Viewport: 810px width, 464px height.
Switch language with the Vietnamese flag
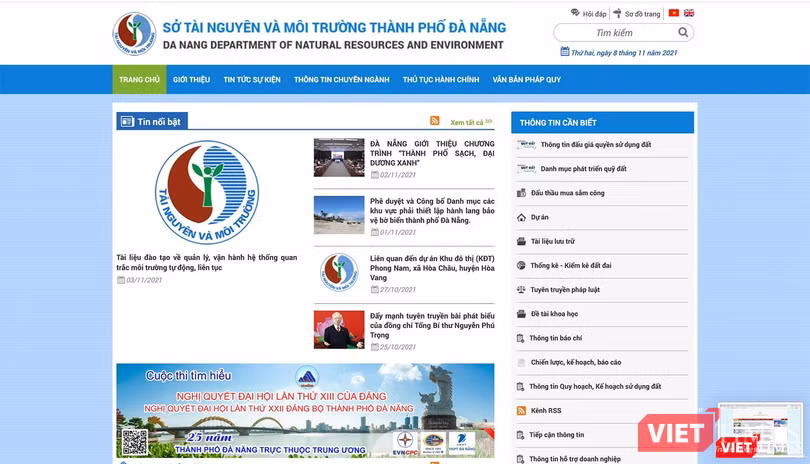673,13
